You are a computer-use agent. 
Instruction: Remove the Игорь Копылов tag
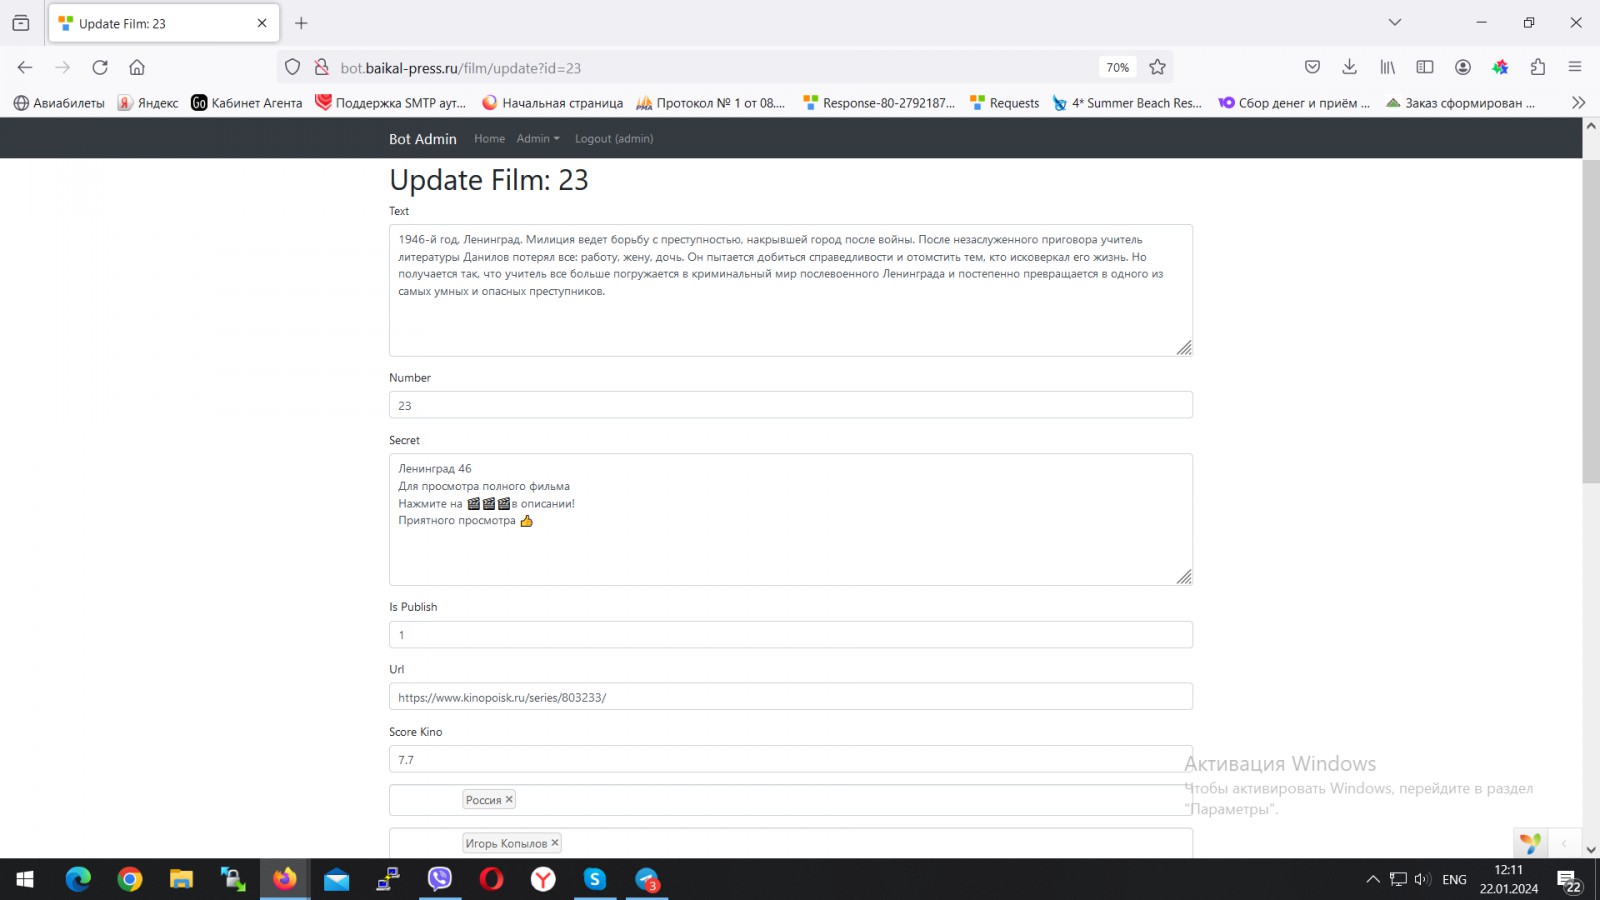[555, 842]
